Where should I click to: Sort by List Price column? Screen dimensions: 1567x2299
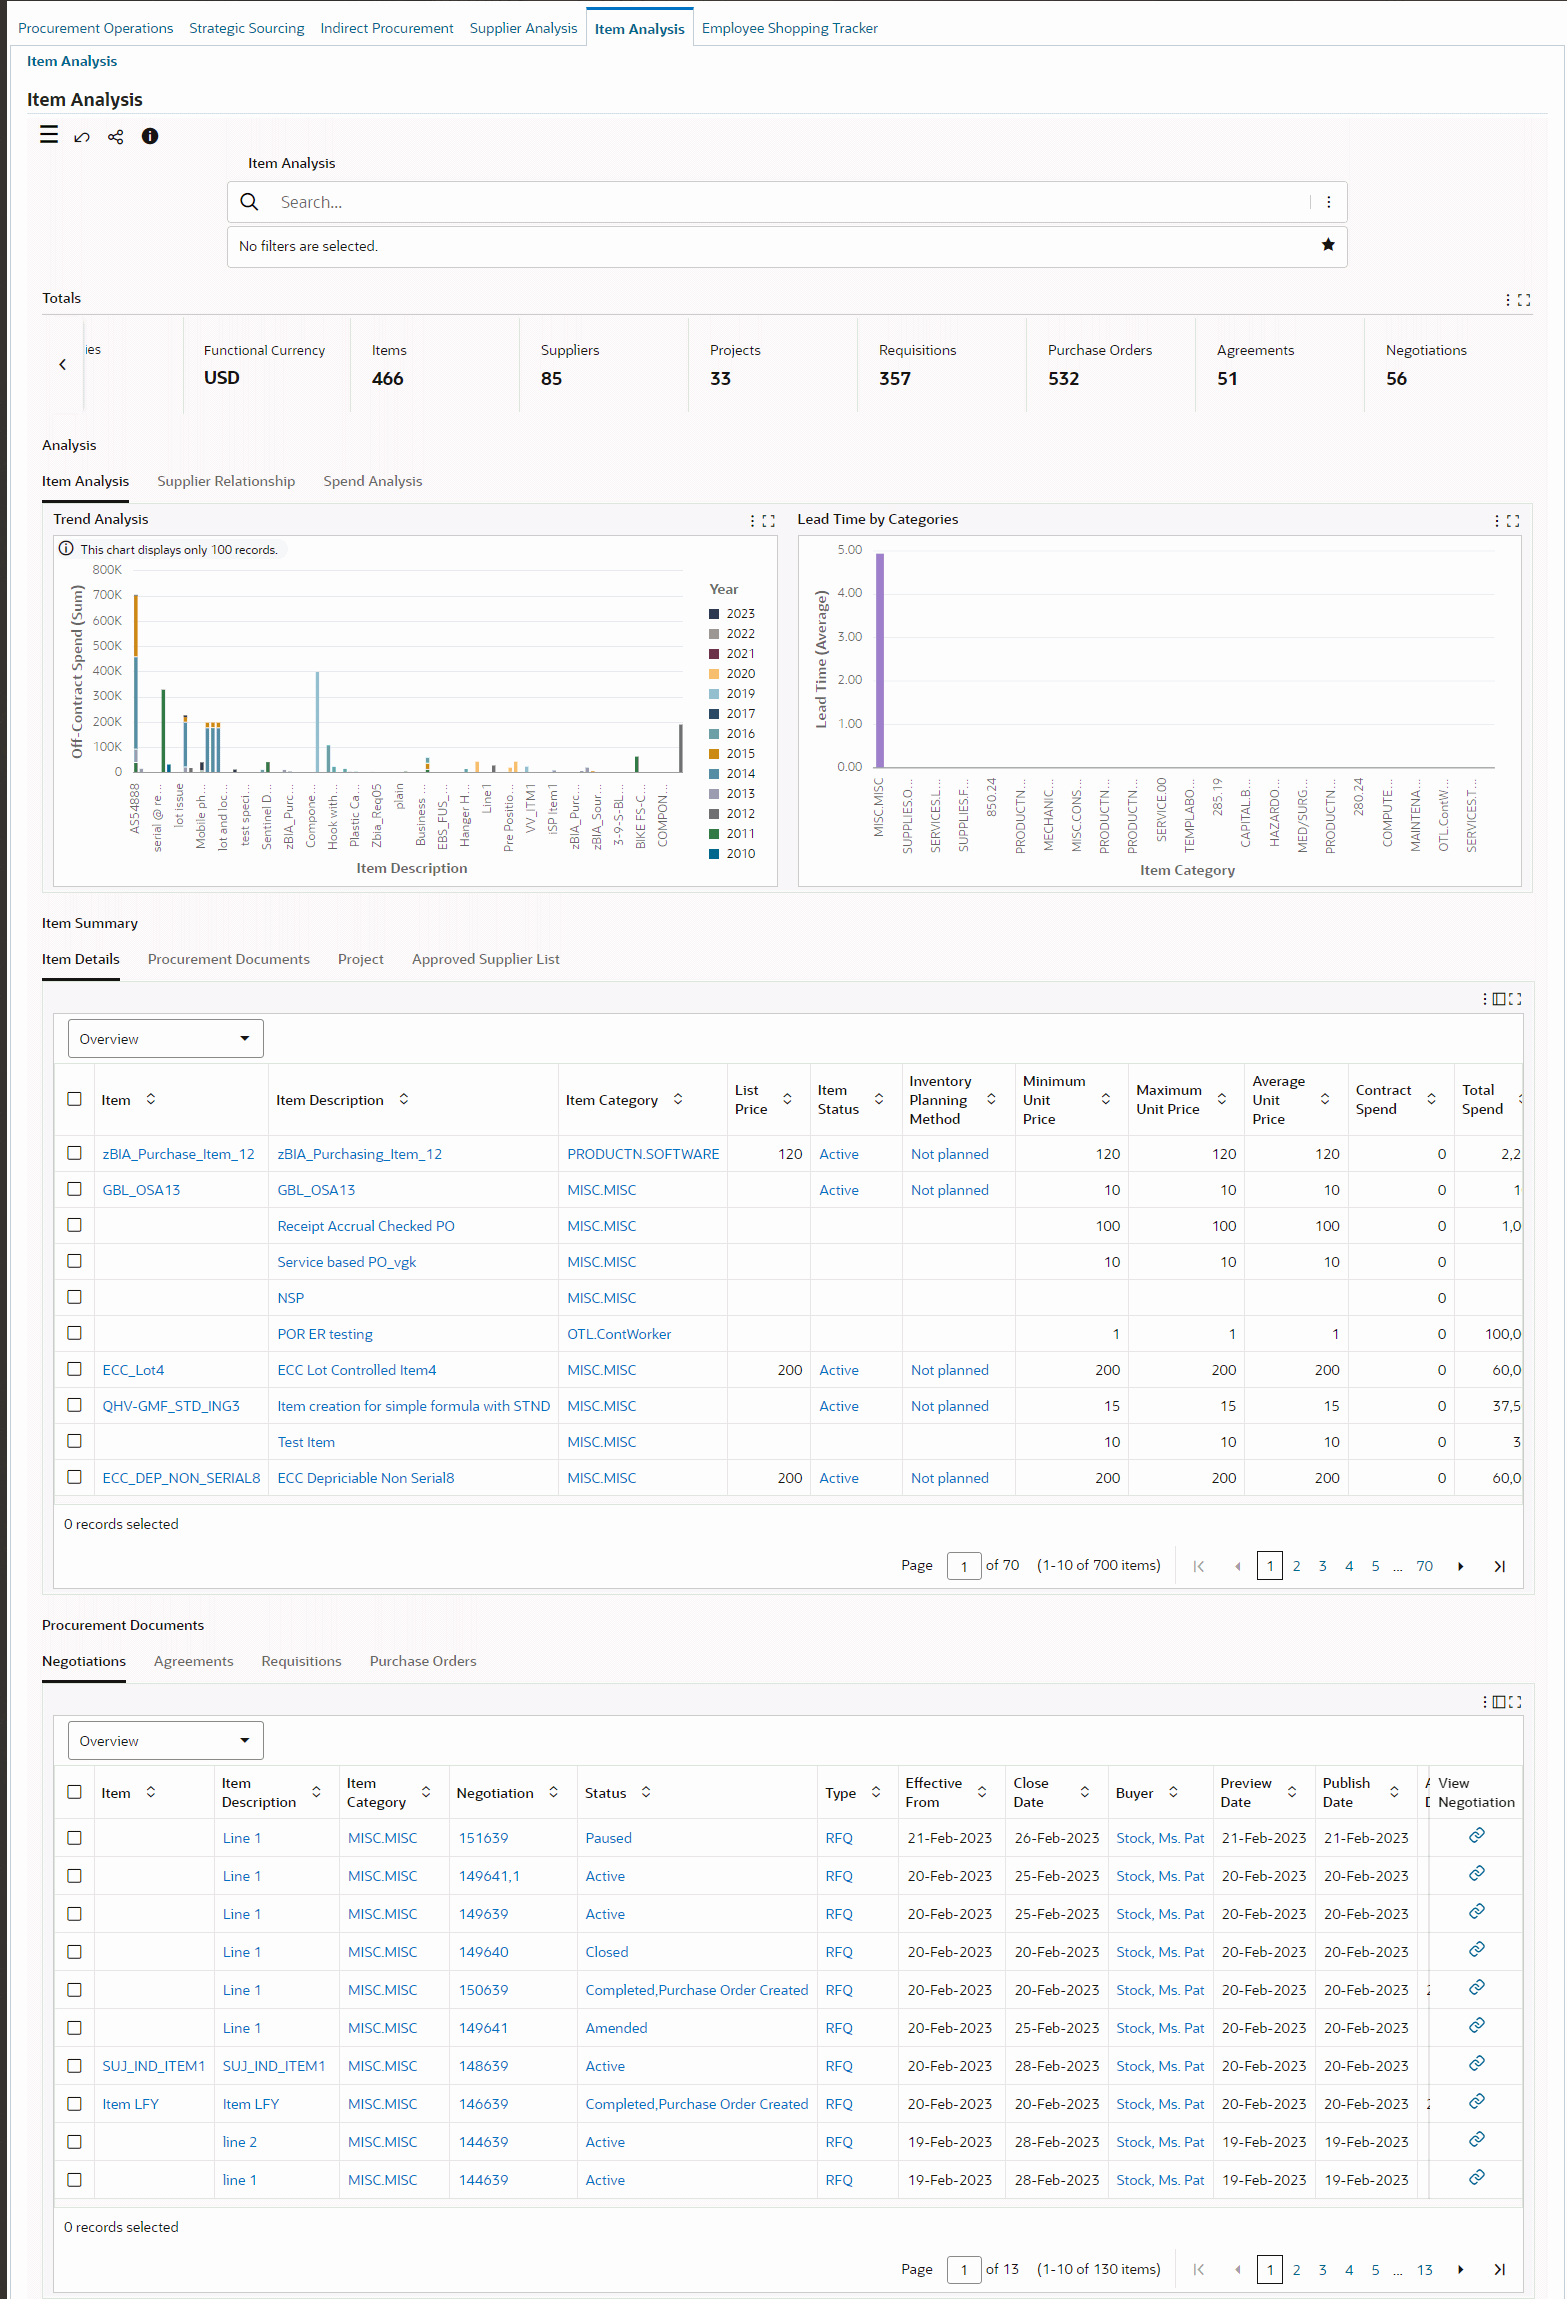(x=787, y=1099)
